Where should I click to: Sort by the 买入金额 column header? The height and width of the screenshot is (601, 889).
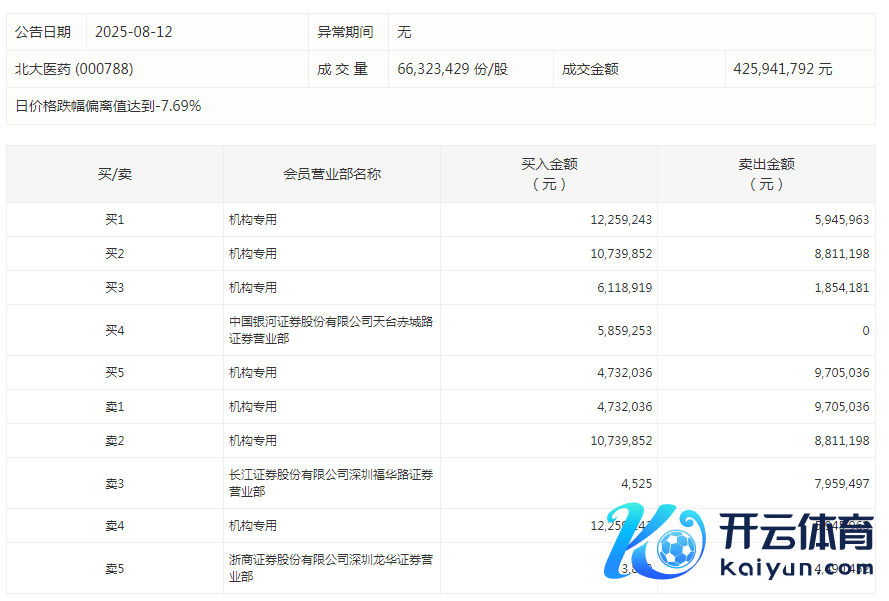point(549,174)
